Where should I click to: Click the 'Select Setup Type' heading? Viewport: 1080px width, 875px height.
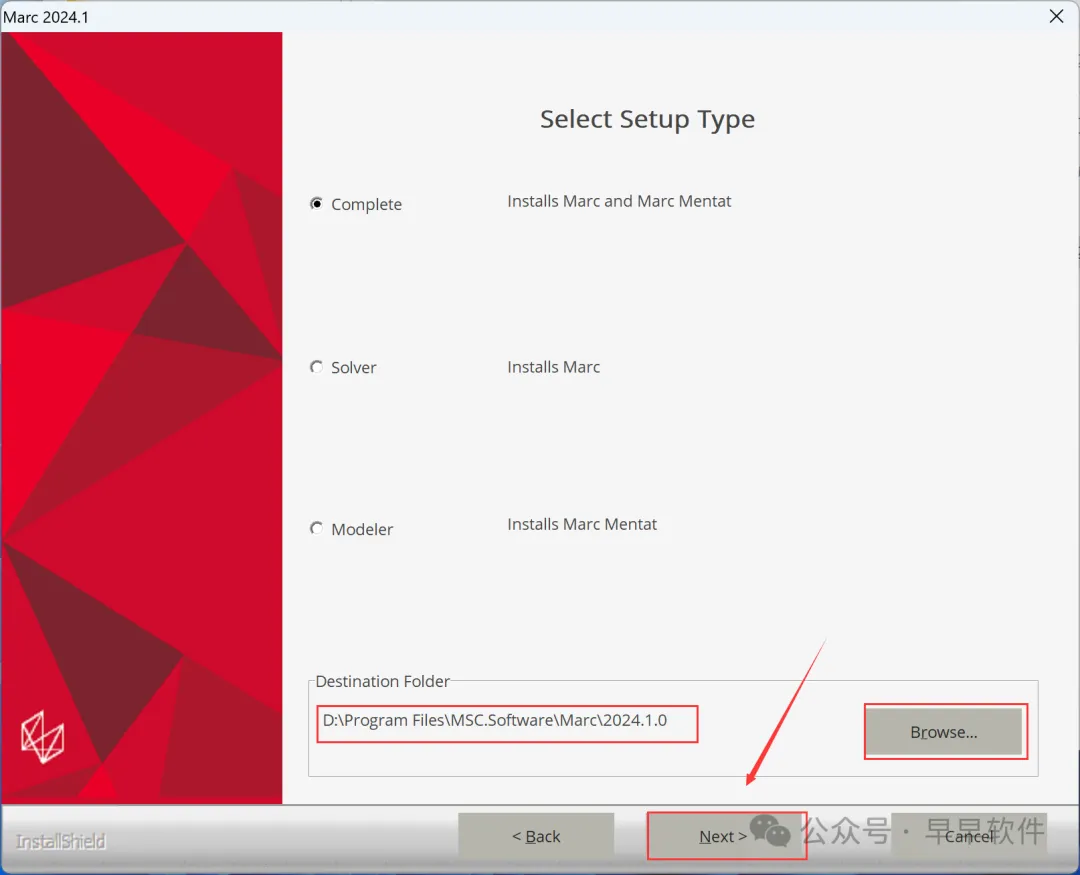pyautogui.click(x=647, y=119)
